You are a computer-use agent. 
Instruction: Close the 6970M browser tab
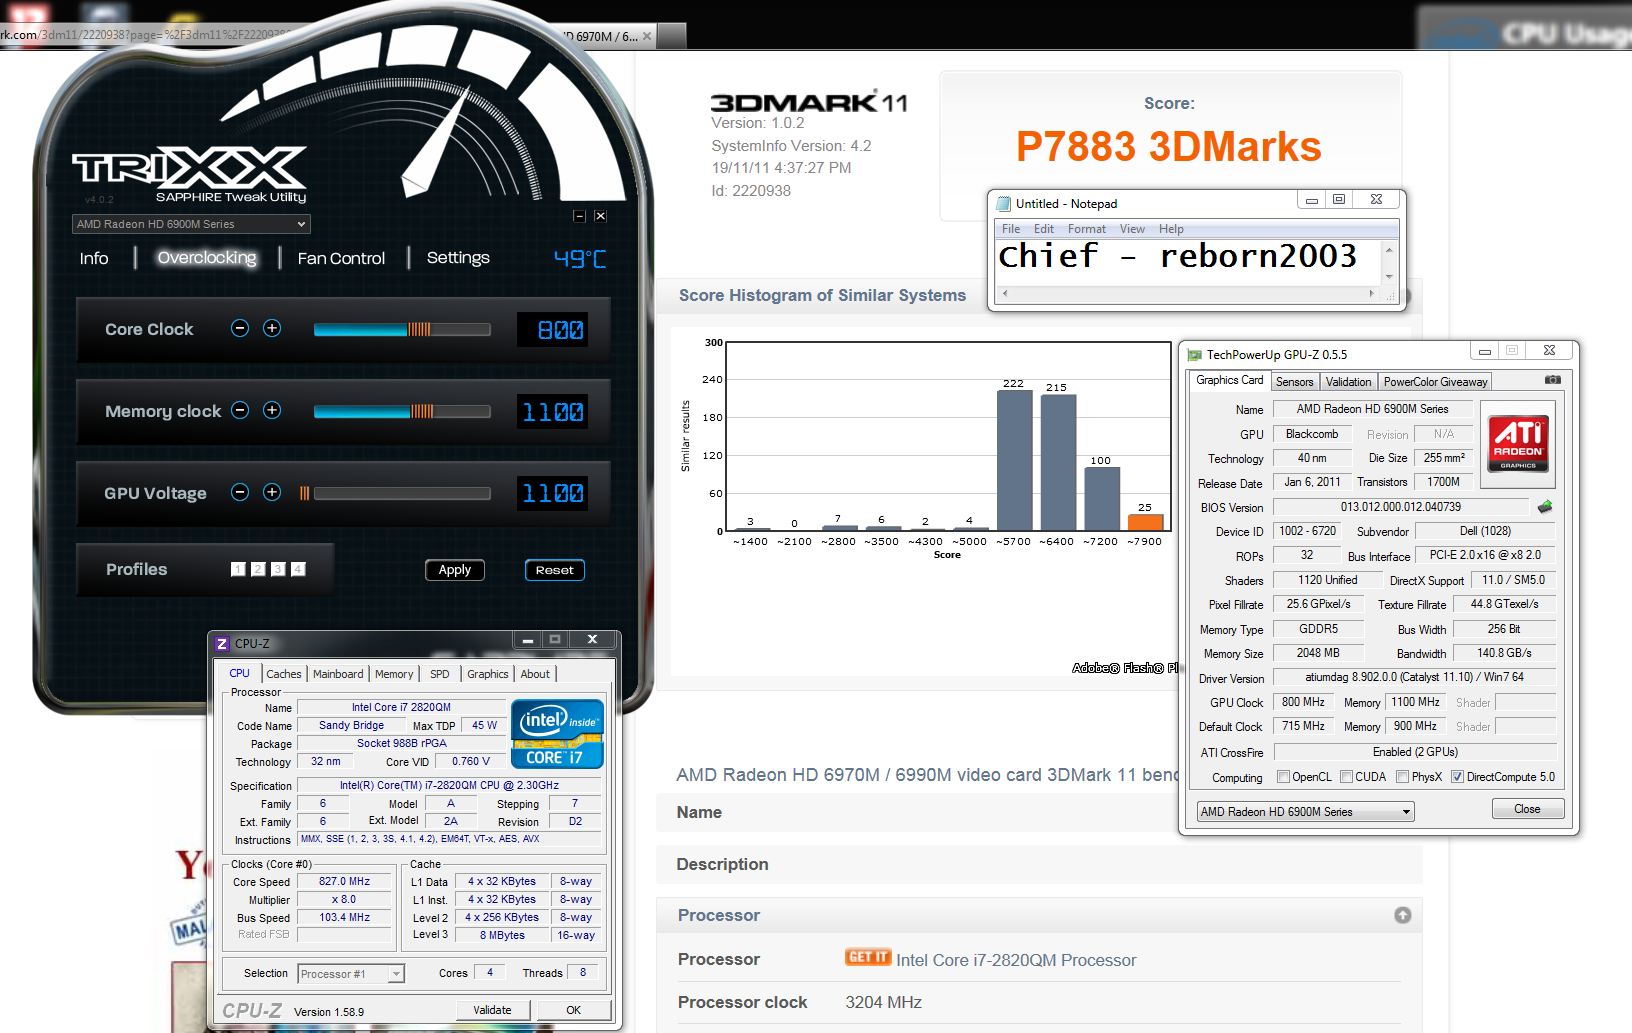tap(647, 36)
